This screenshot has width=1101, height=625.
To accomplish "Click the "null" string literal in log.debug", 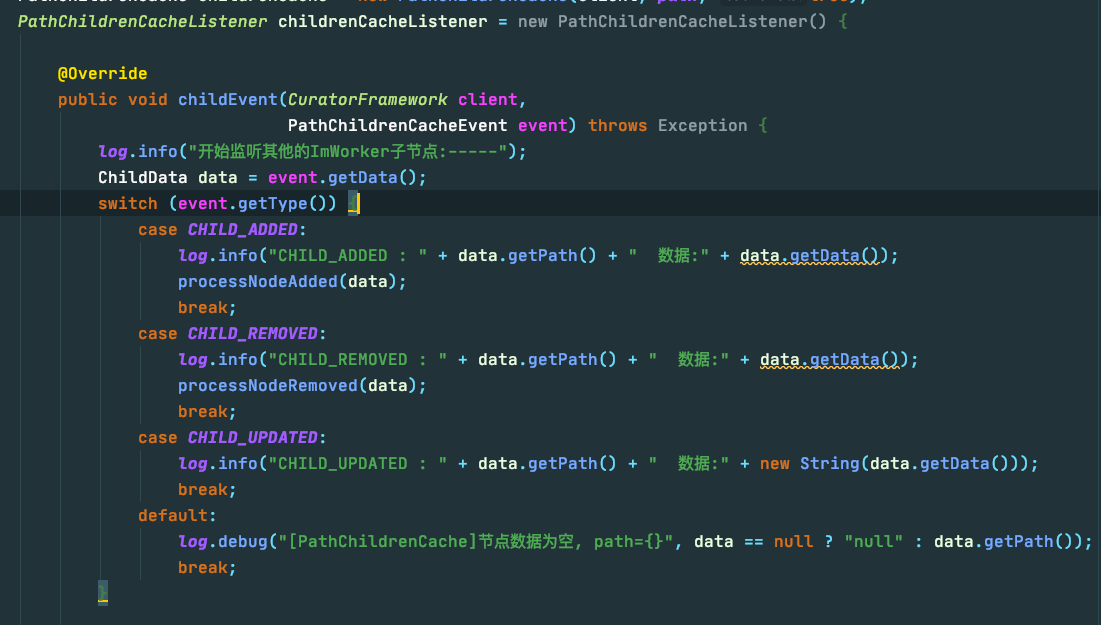I will click(x=873, y=542).
